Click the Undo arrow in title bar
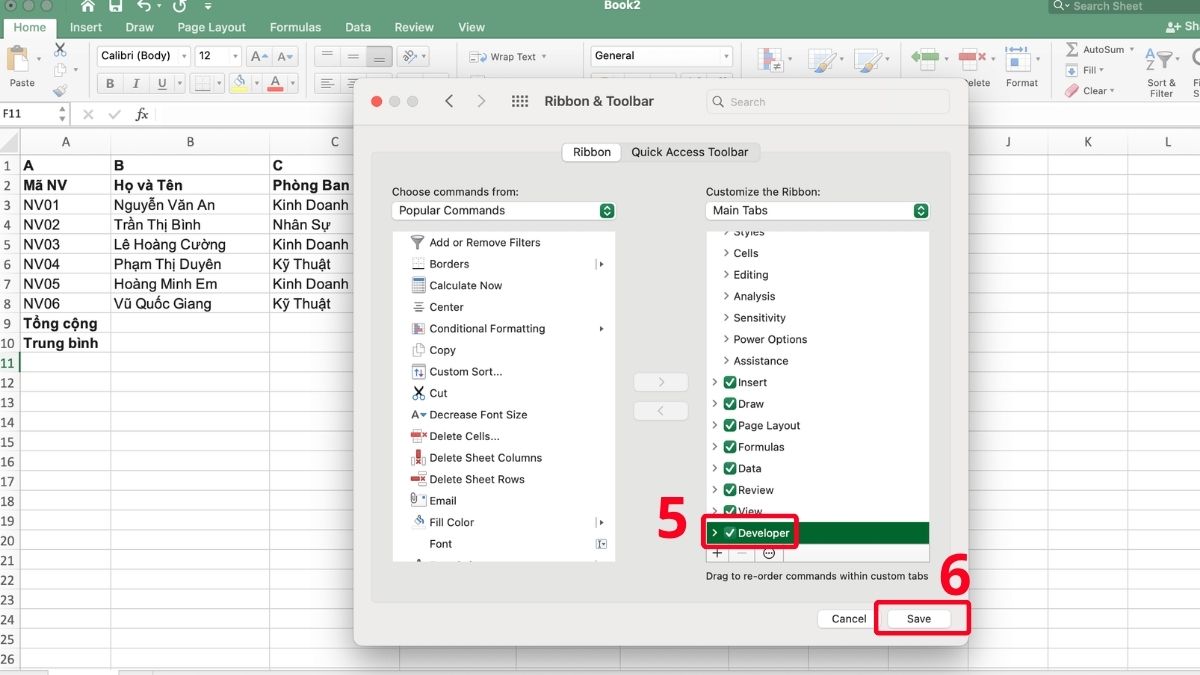Image resolution: width=1200 pixels, height=675 pixels. 144,6
